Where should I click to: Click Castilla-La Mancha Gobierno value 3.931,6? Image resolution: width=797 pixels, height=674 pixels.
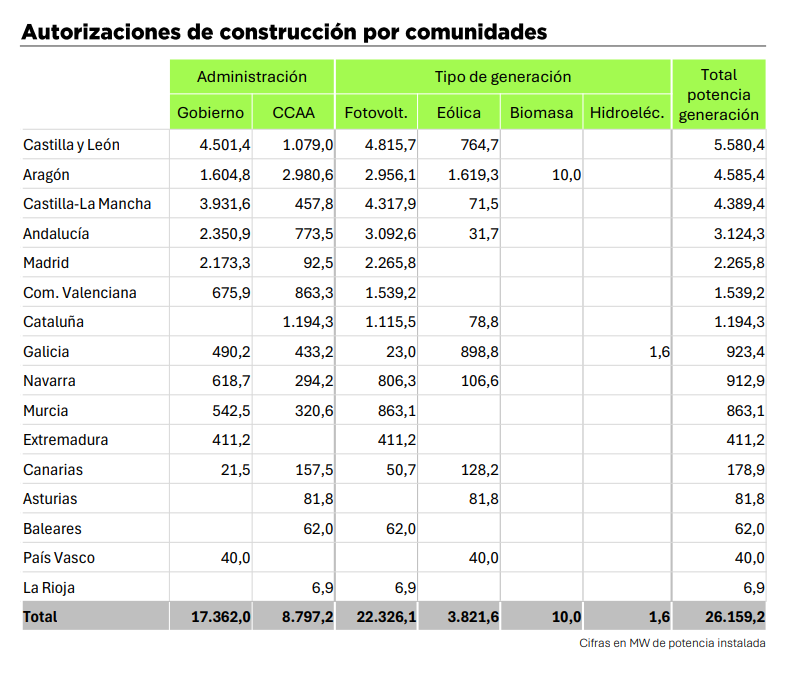[225, 204]
